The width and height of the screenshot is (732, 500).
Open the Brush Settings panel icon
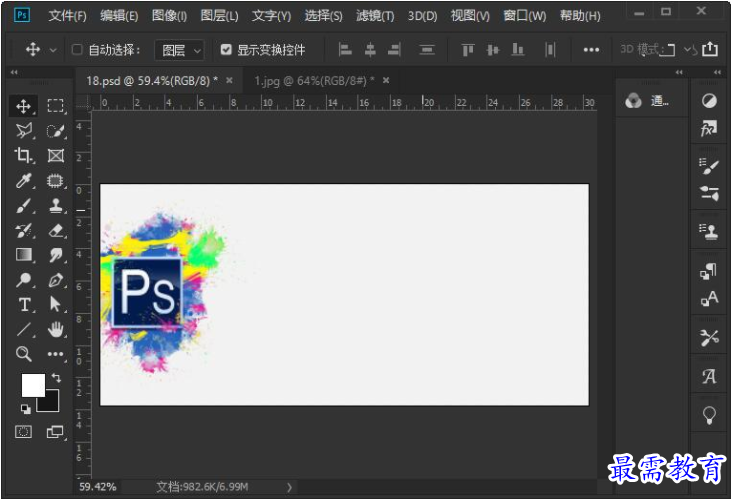coord(709,166)
